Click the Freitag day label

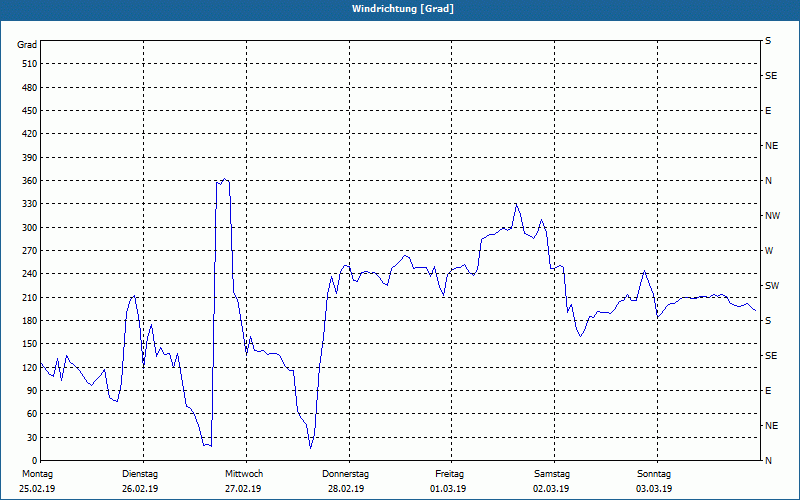coord(449,474)
